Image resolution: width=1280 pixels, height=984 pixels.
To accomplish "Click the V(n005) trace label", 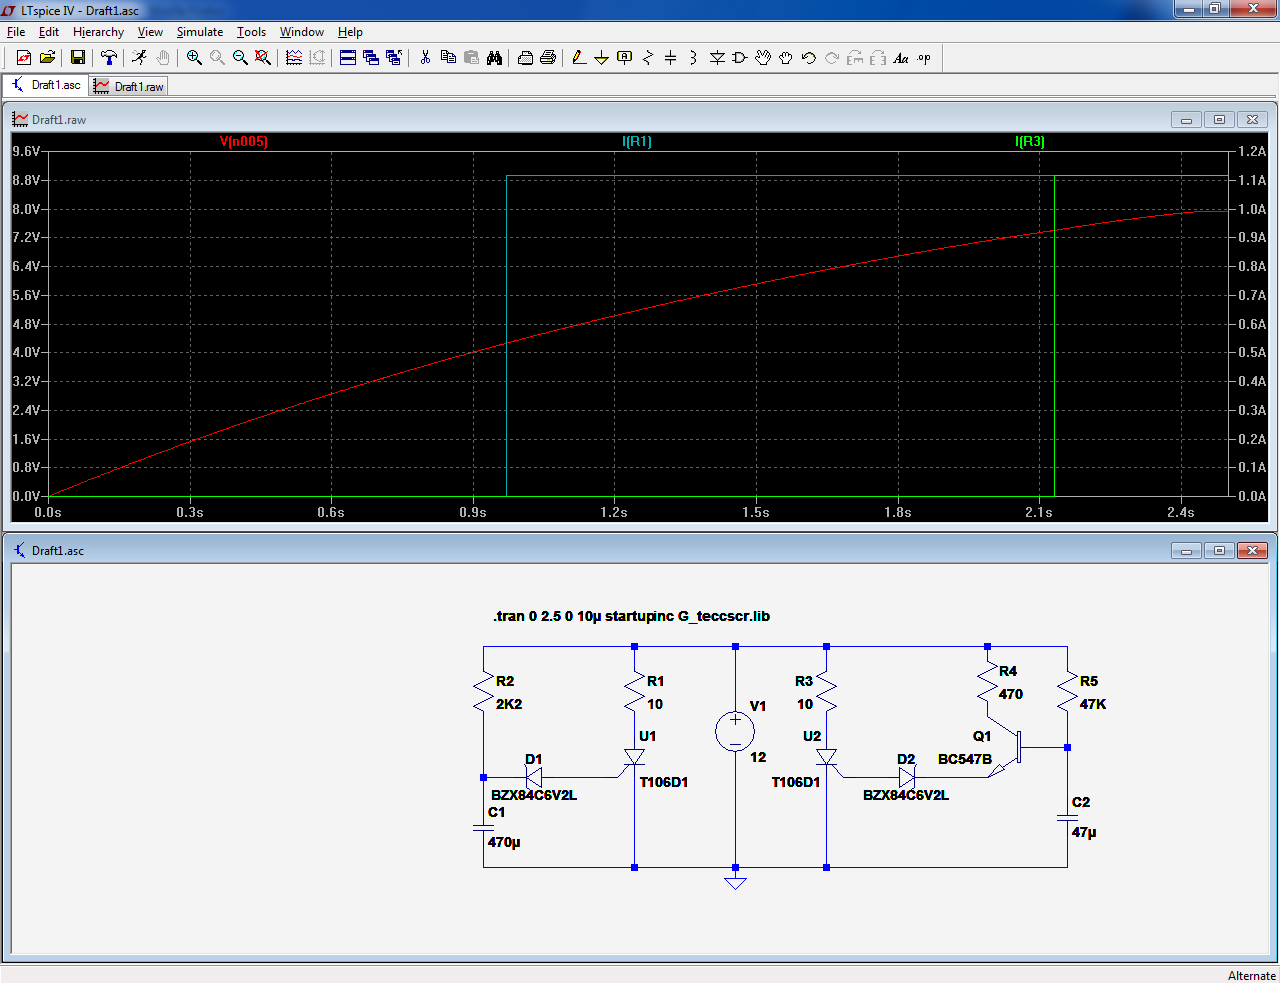I will (244, 142).
